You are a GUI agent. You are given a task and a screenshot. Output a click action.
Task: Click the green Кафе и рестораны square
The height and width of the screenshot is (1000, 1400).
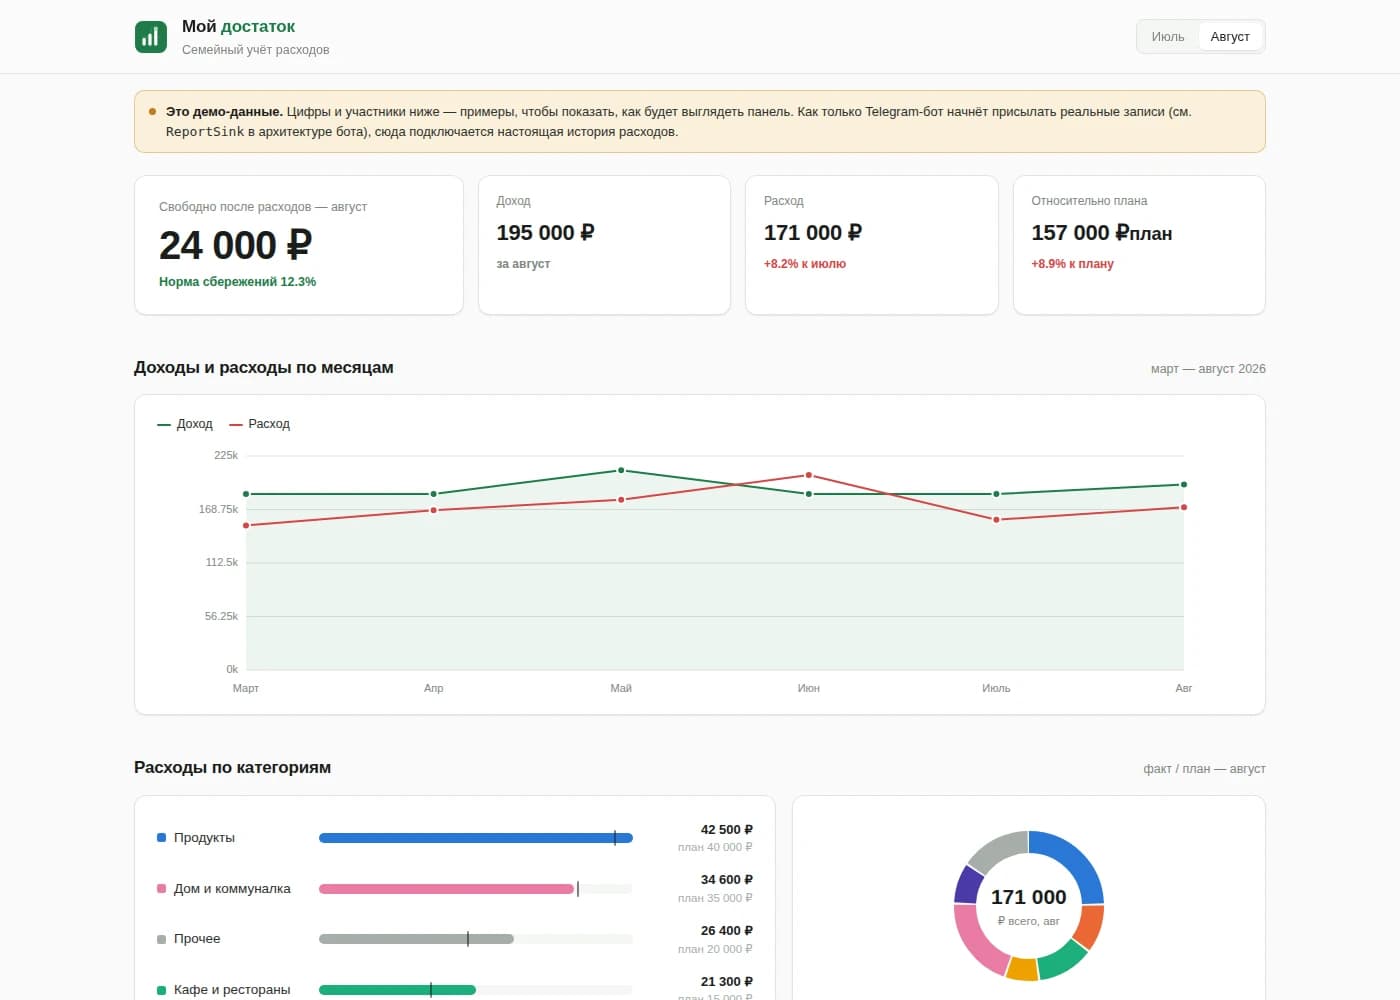(161, 990)
